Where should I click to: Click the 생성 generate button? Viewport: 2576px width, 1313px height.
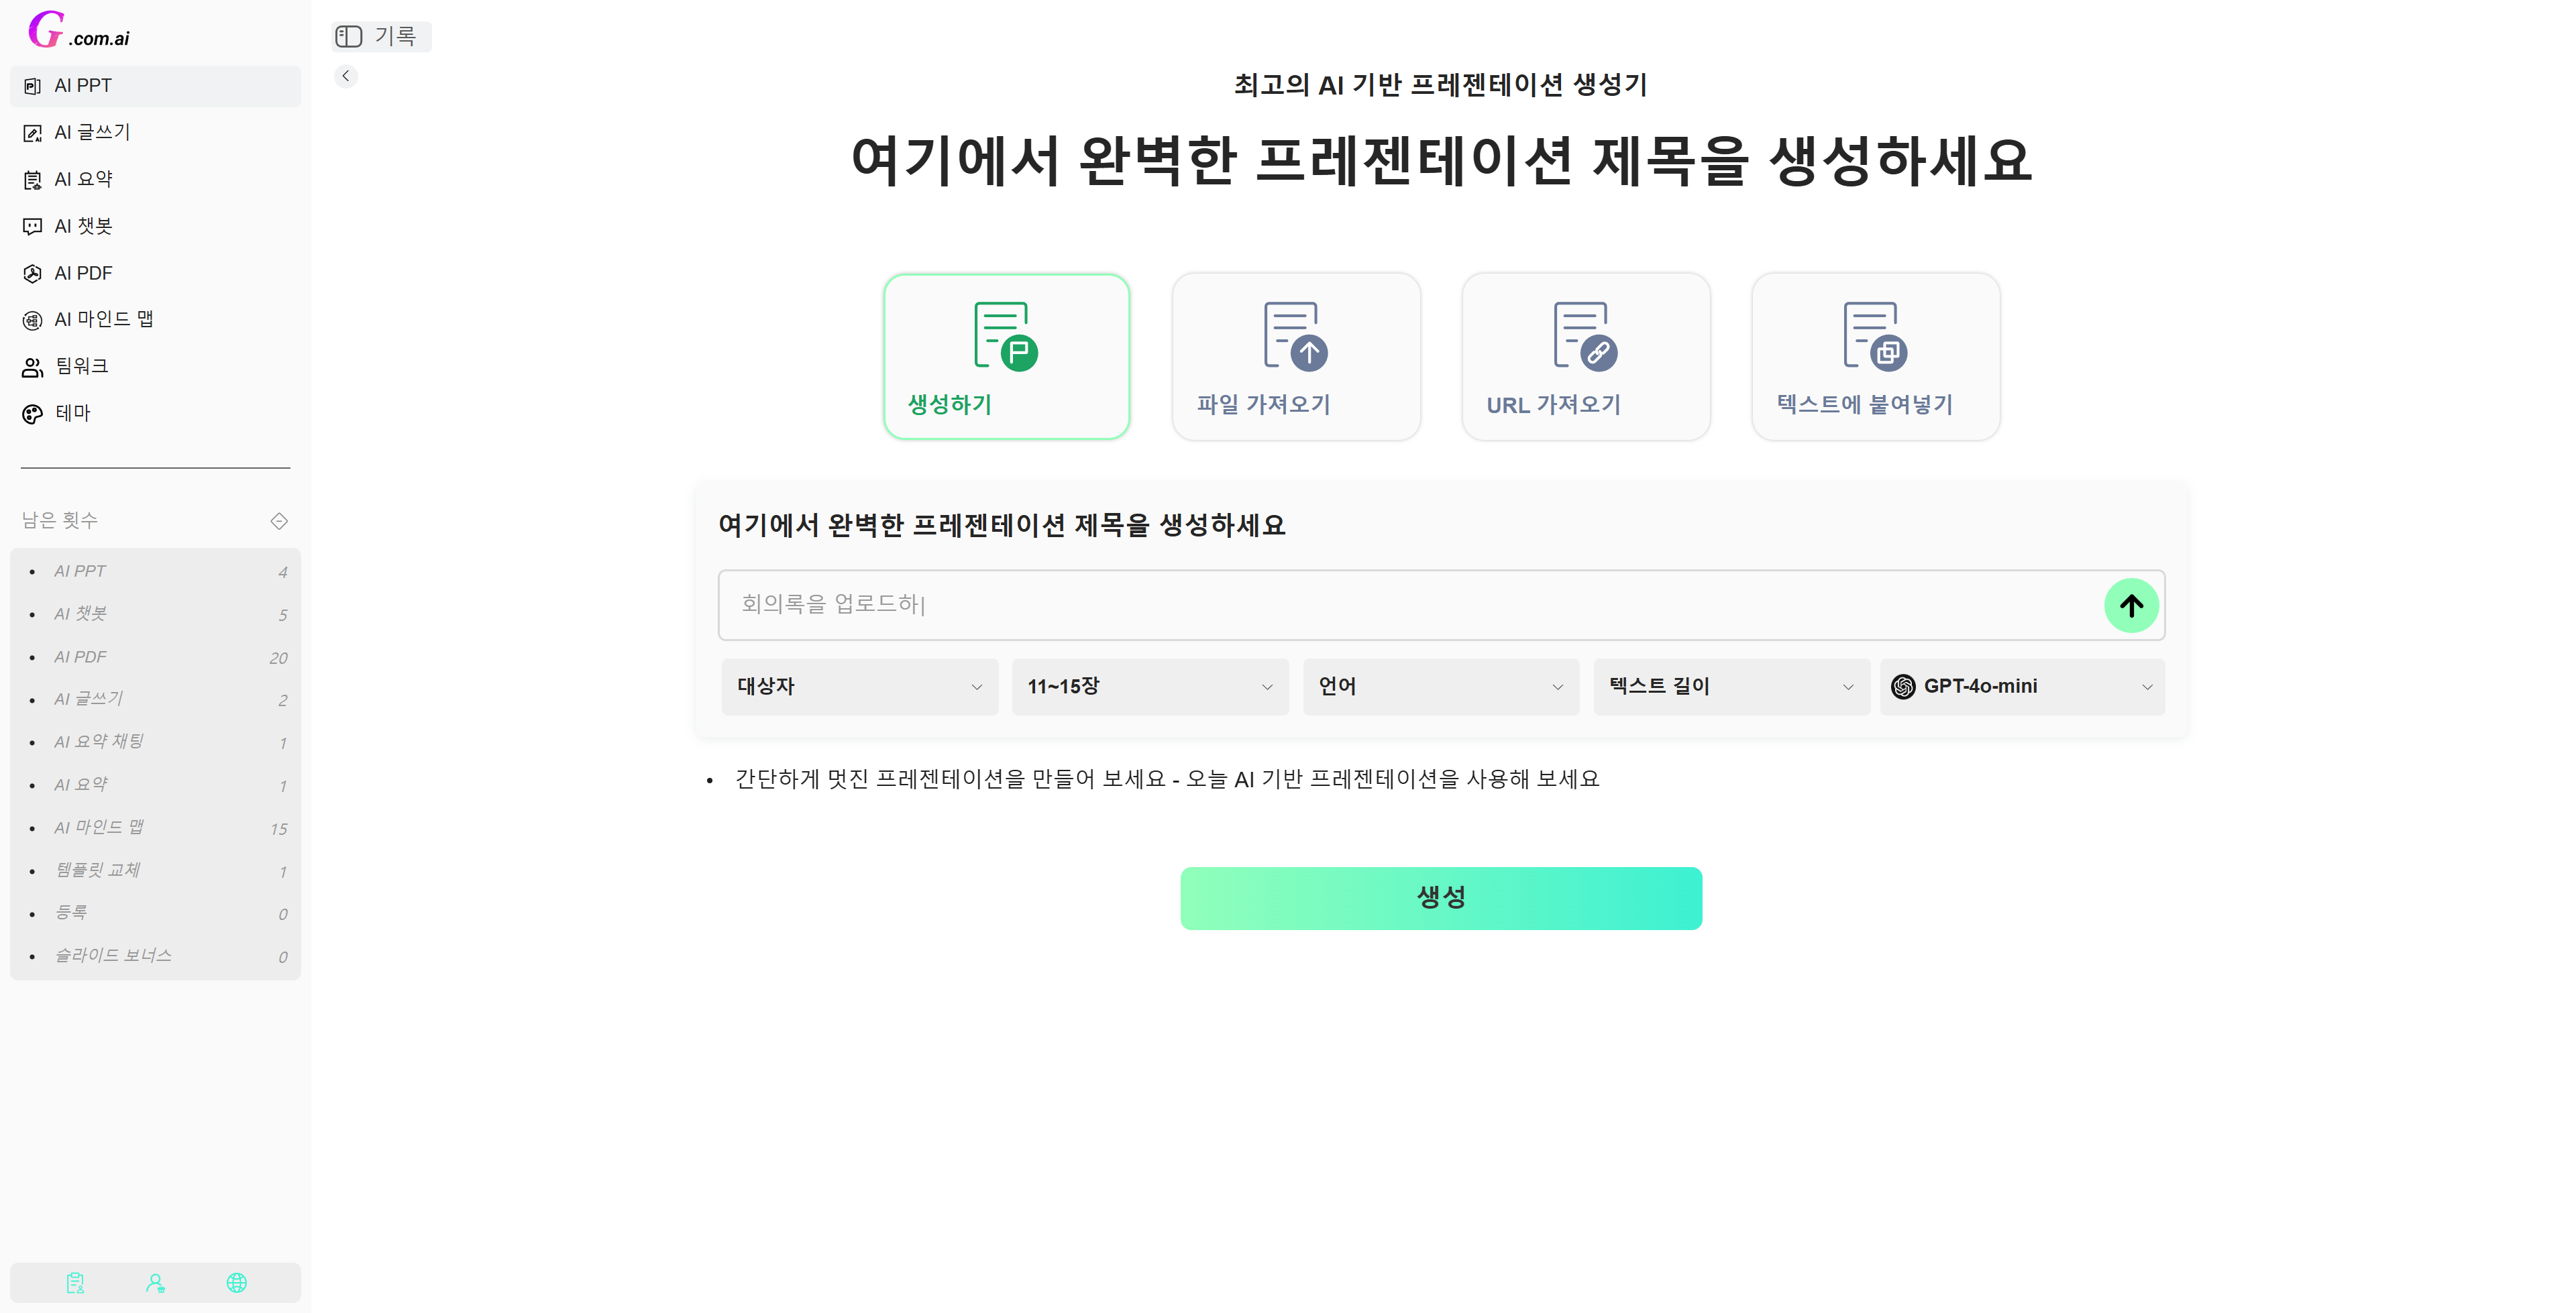tap(1440, 897)
